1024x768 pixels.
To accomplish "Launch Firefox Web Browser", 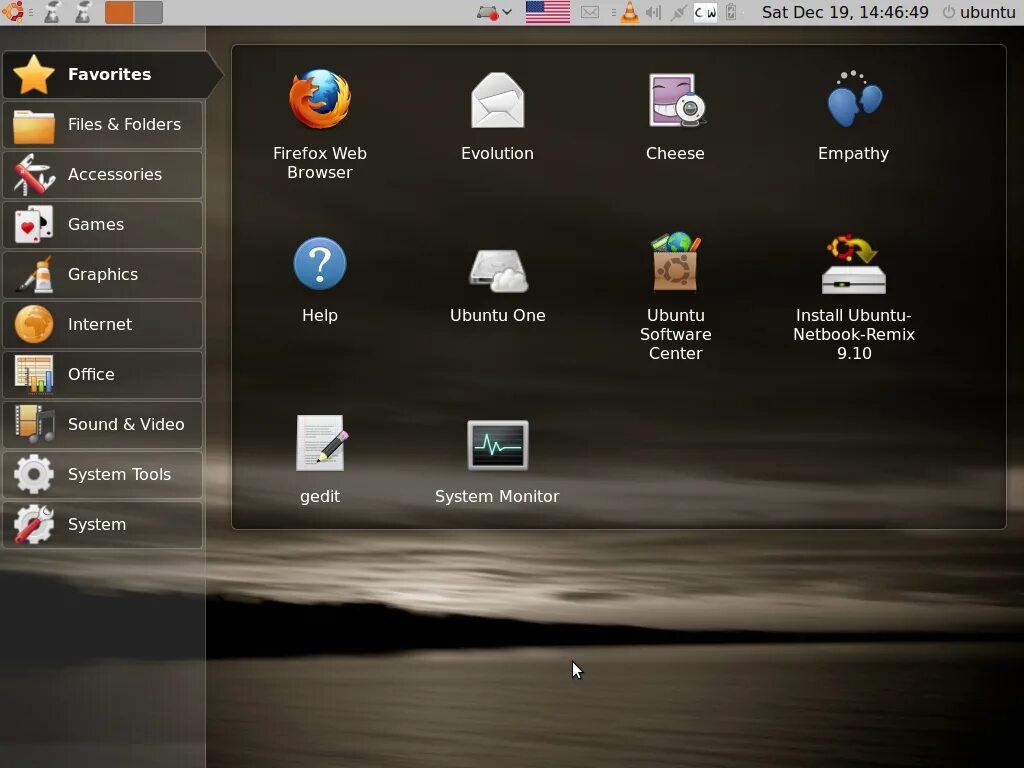I will pyautogui.click(x=319, y=124).
